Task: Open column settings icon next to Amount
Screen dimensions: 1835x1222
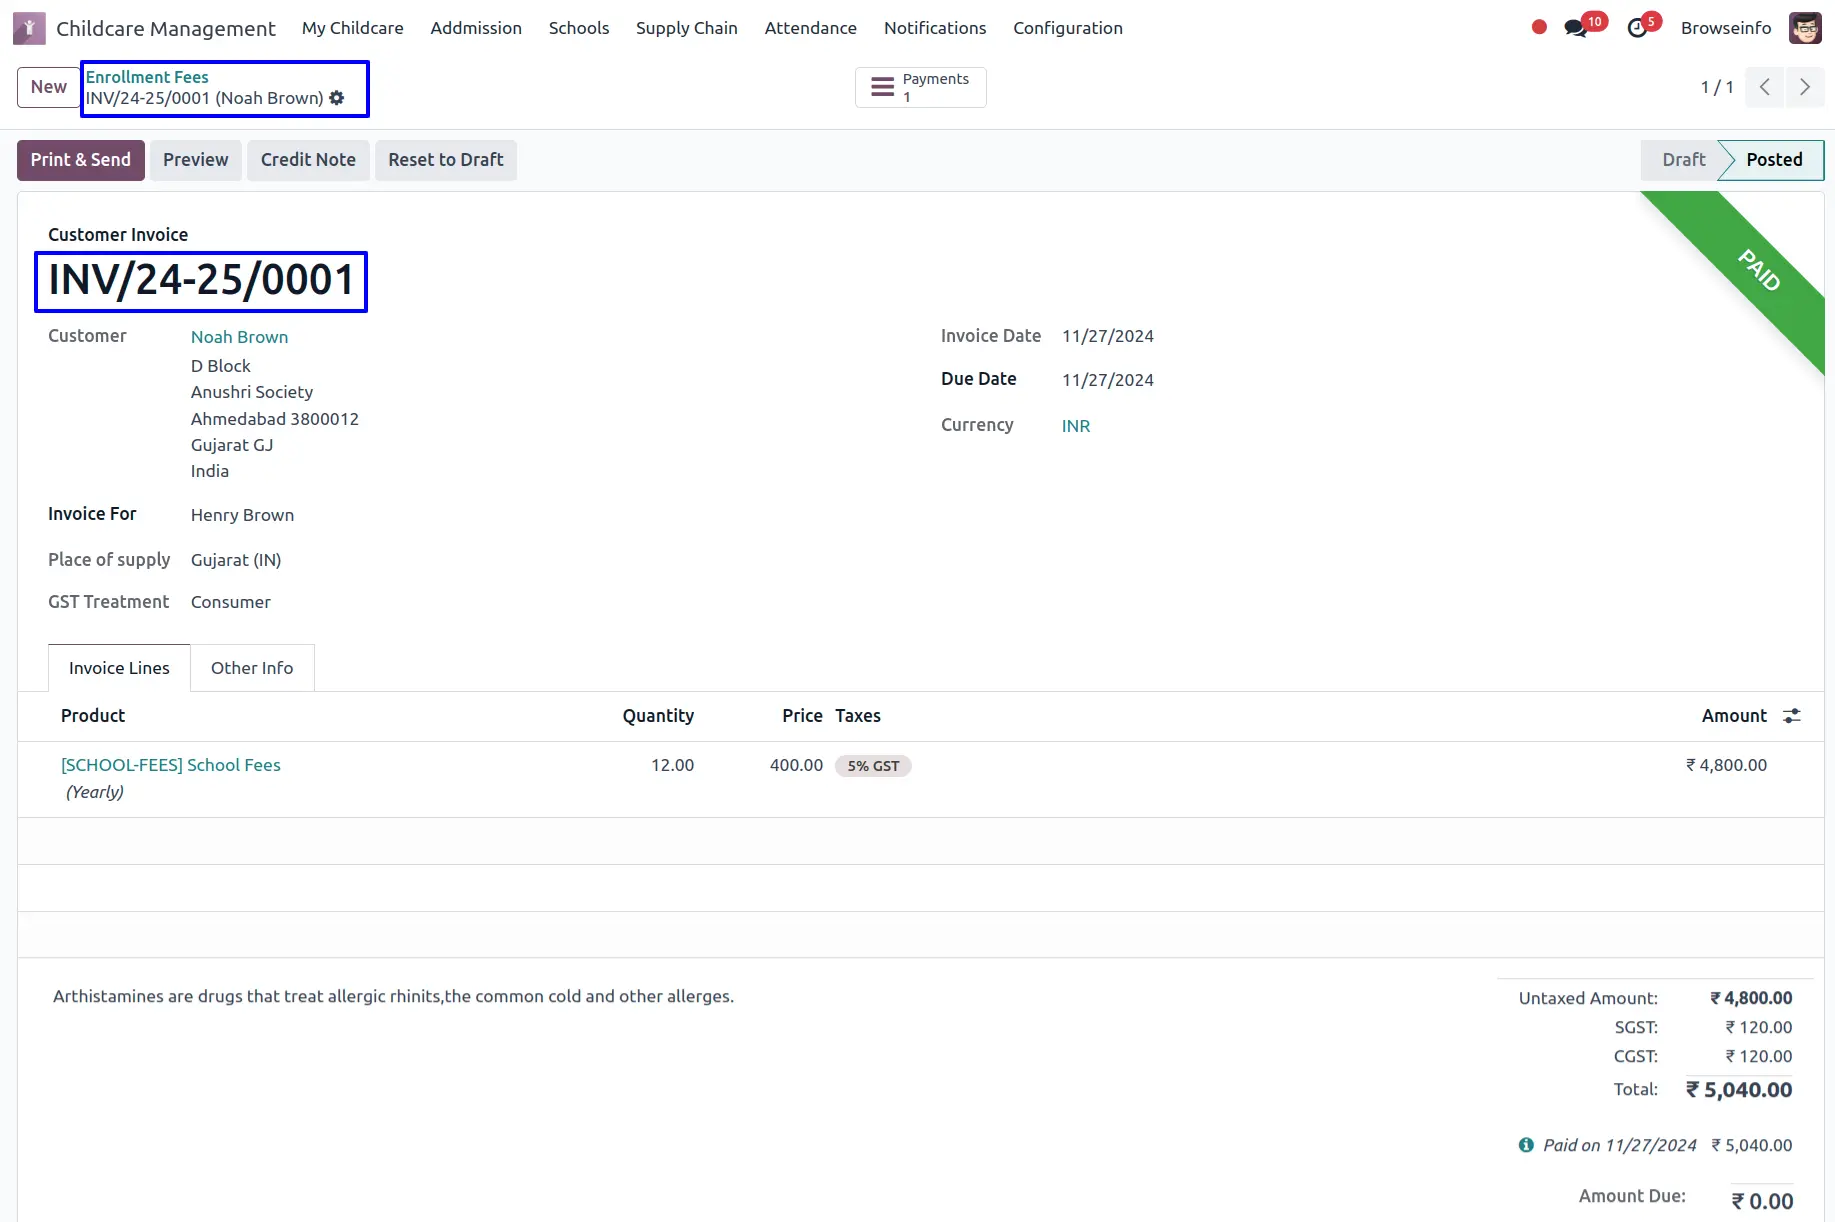Action: 1792,716
